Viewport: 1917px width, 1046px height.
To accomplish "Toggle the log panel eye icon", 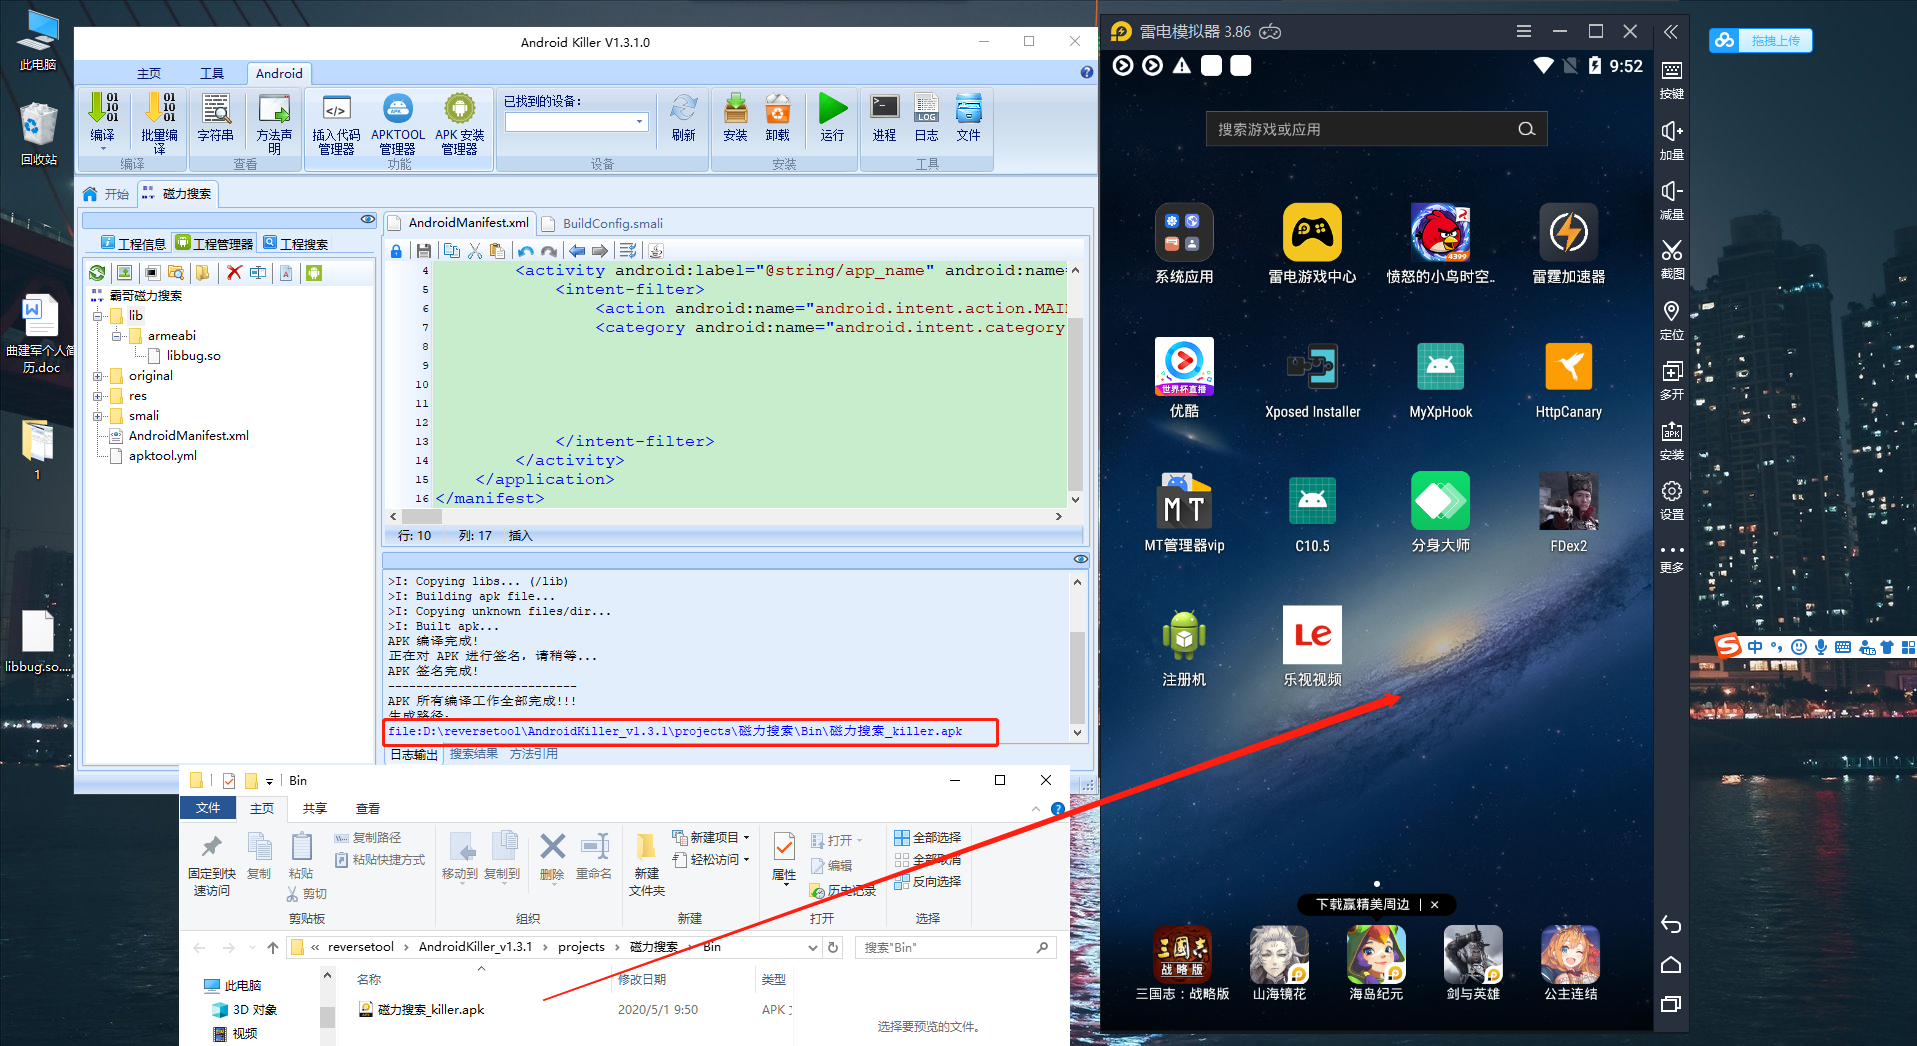I will pos(1080,559).
